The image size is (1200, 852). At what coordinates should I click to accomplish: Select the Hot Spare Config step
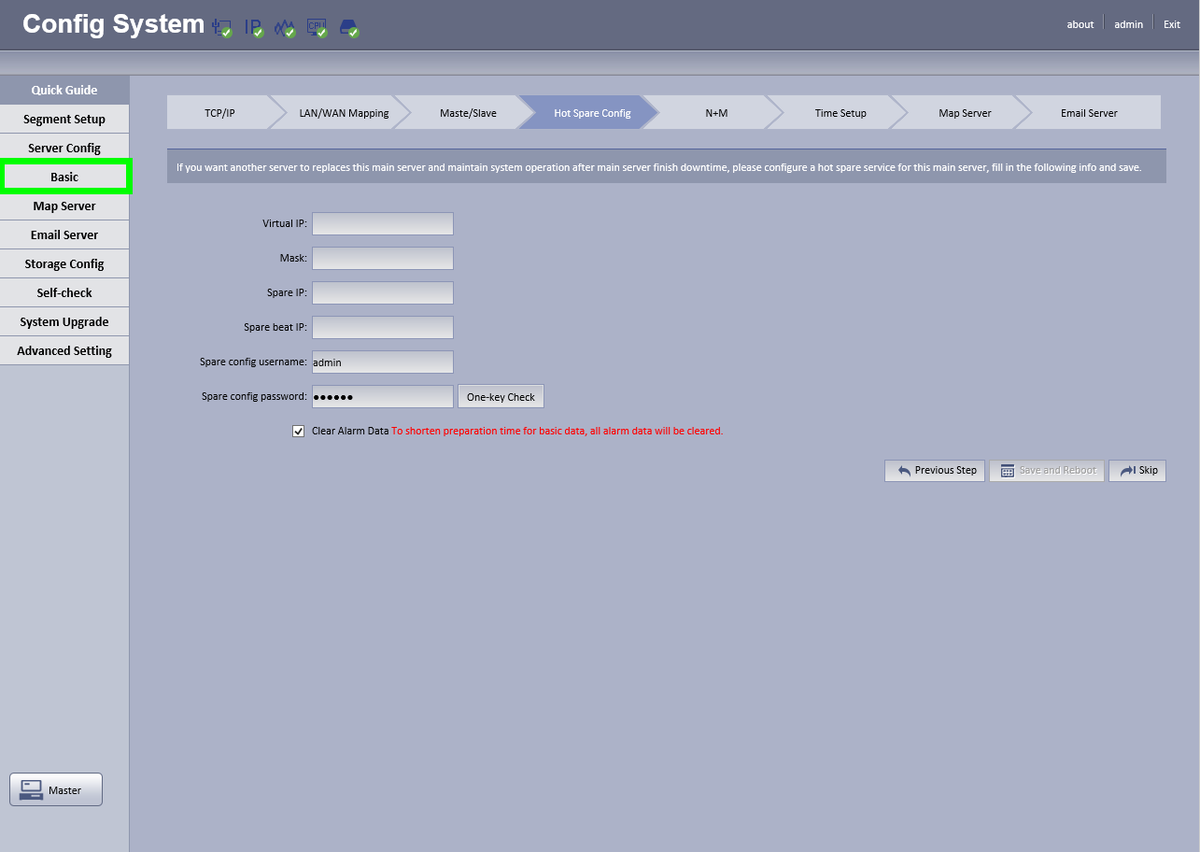[x=592, y=113]
